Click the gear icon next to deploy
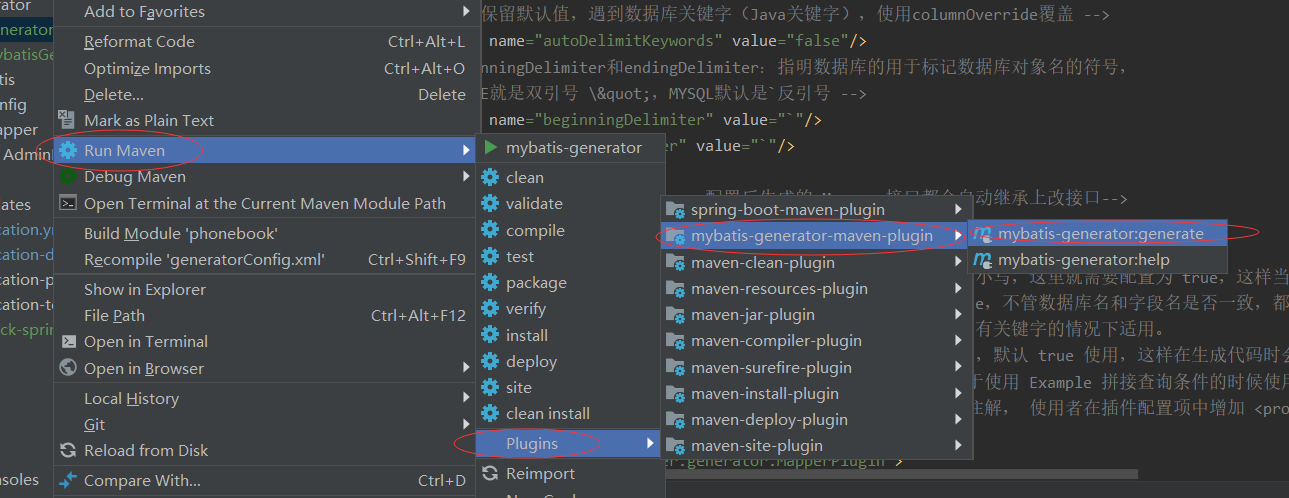This screenshot has width=1289, height=498. (490, 361)
